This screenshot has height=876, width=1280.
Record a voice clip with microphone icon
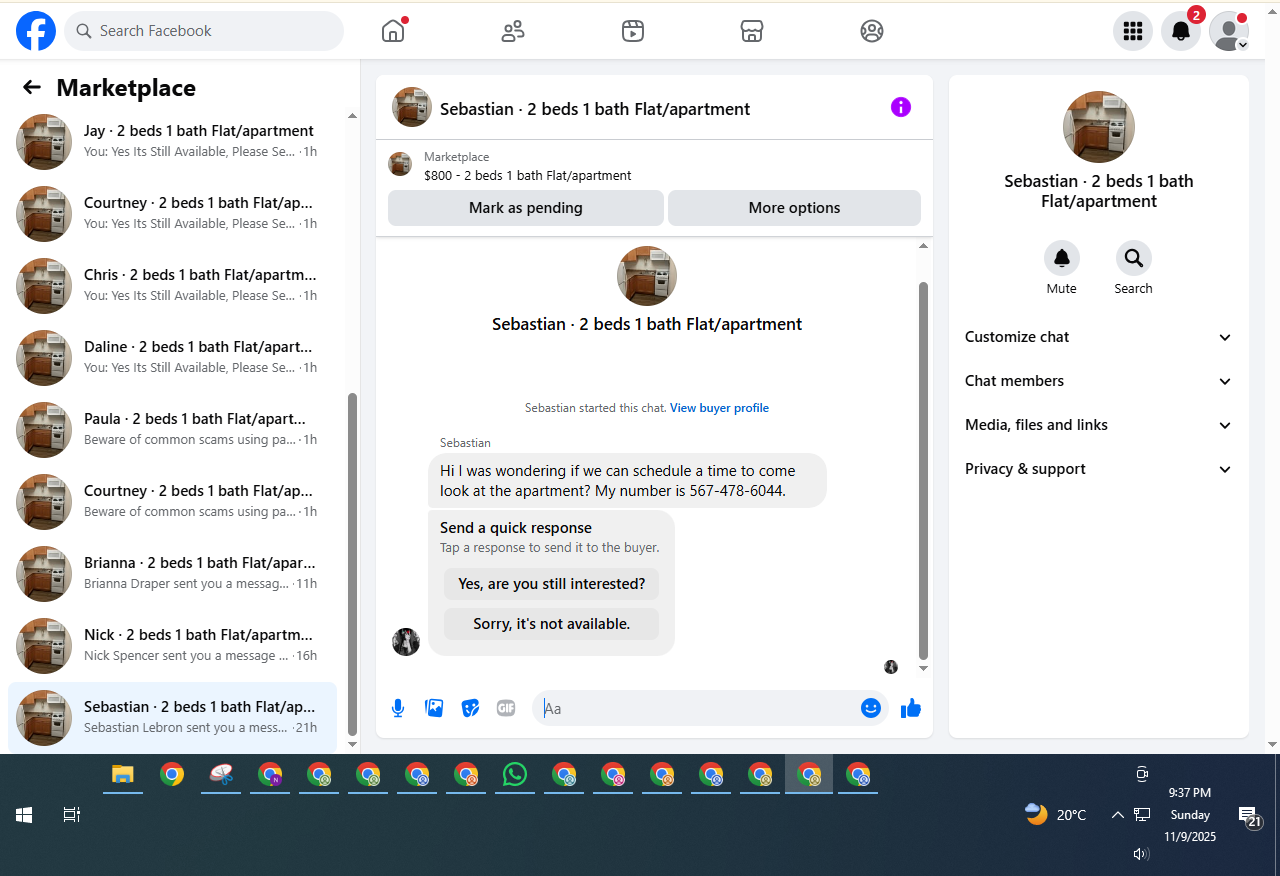tap(398, 708)
